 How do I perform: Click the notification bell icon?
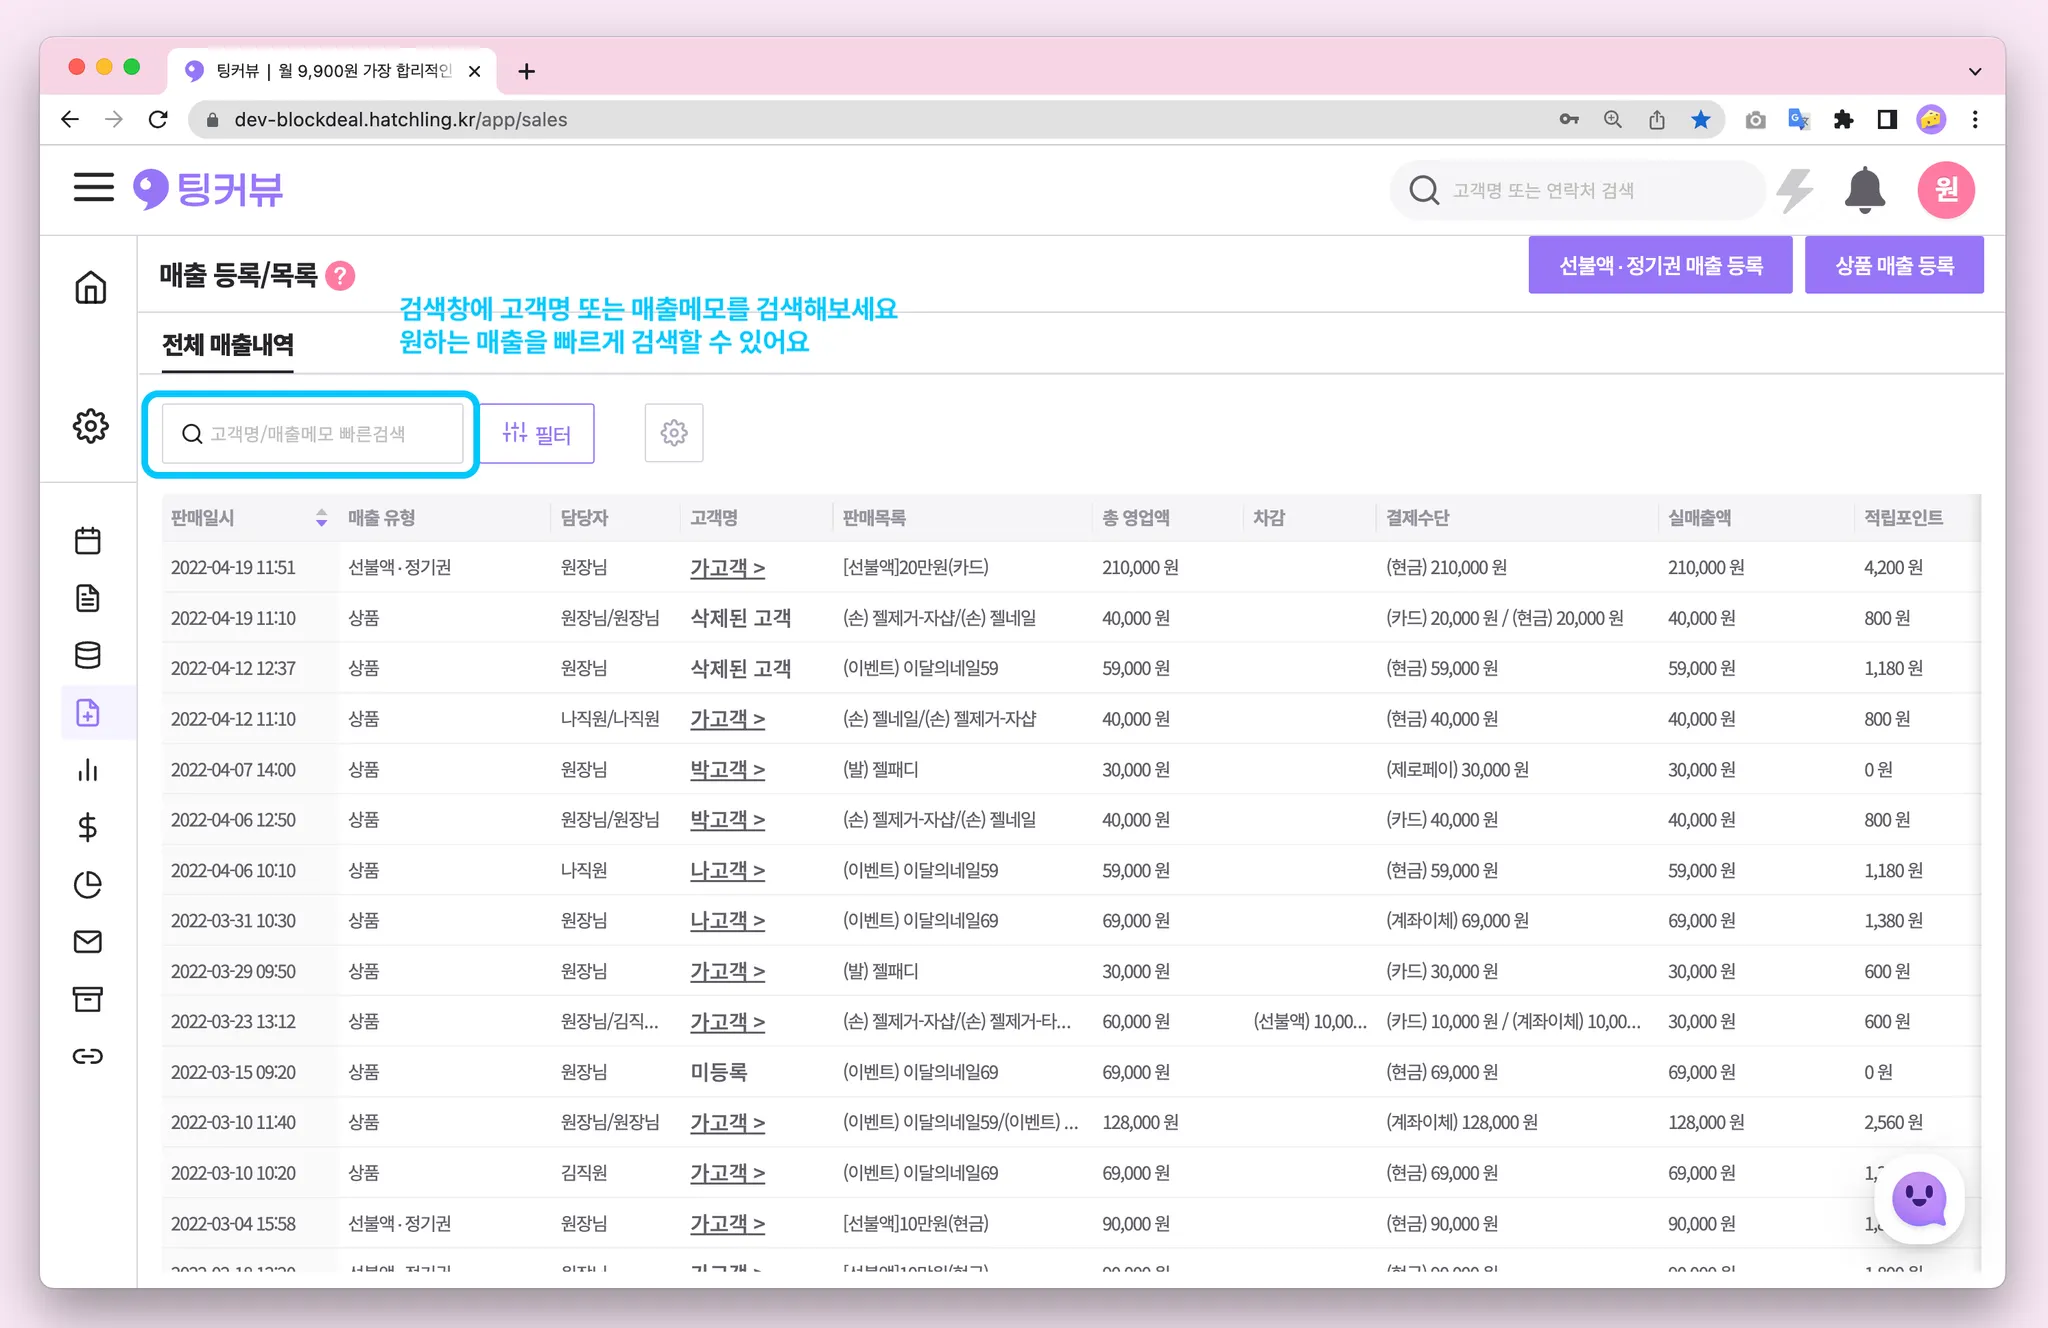(x=1864, y=190)
